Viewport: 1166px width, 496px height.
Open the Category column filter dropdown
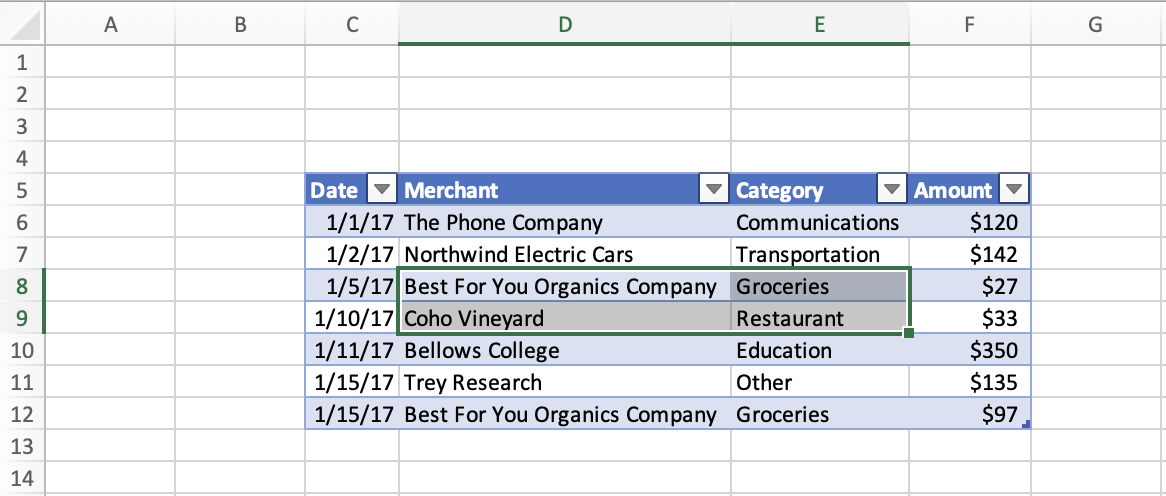(891, 190)
